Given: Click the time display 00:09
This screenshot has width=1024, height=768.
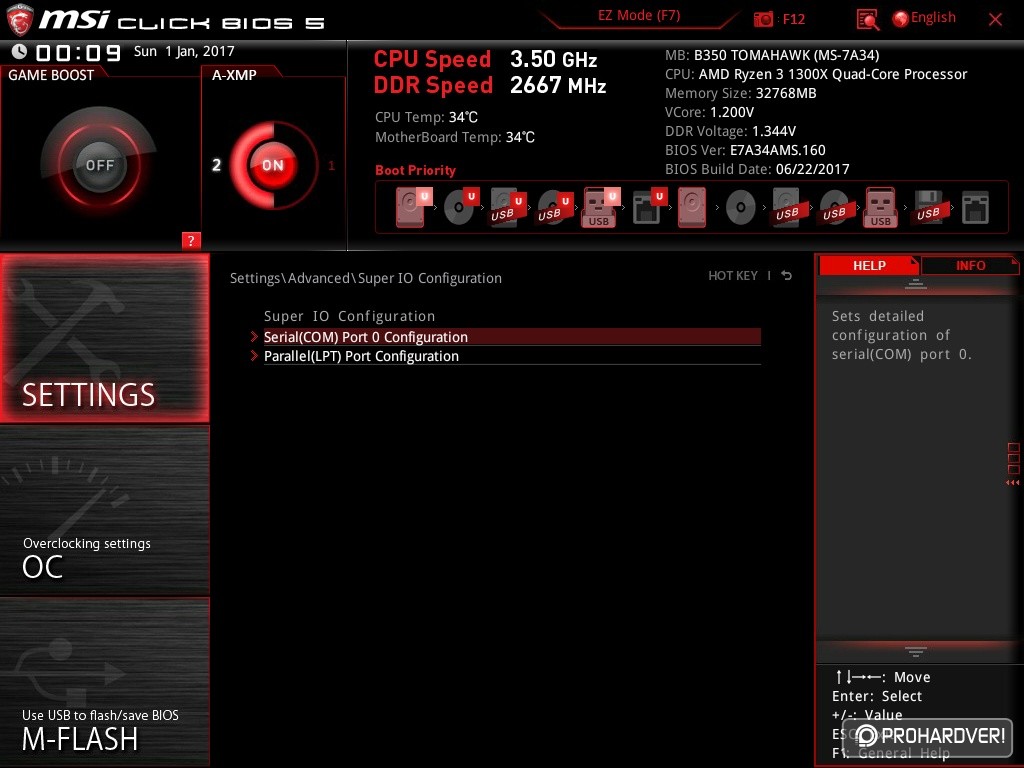Looking at the screenshot, I should [x=78, y=52].
